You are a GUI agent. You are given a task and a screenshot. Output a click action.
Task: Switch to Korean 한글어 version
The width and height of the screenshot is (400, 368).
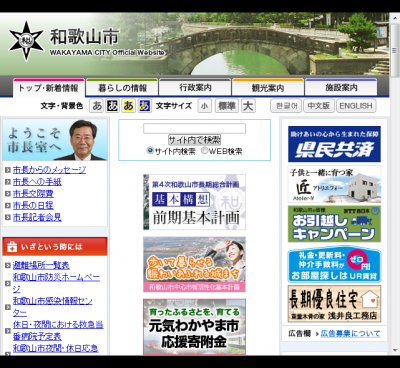tap(286, 106)
